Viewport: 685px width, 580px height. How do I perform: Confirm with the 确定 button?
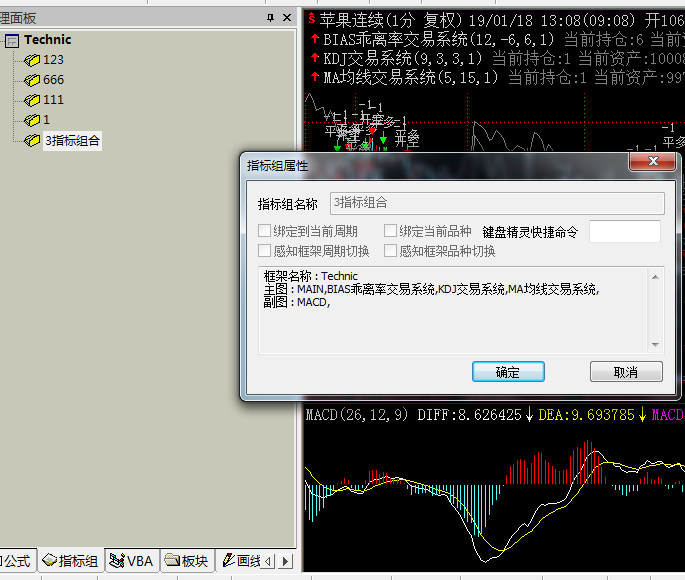click(x=508, y=372)
